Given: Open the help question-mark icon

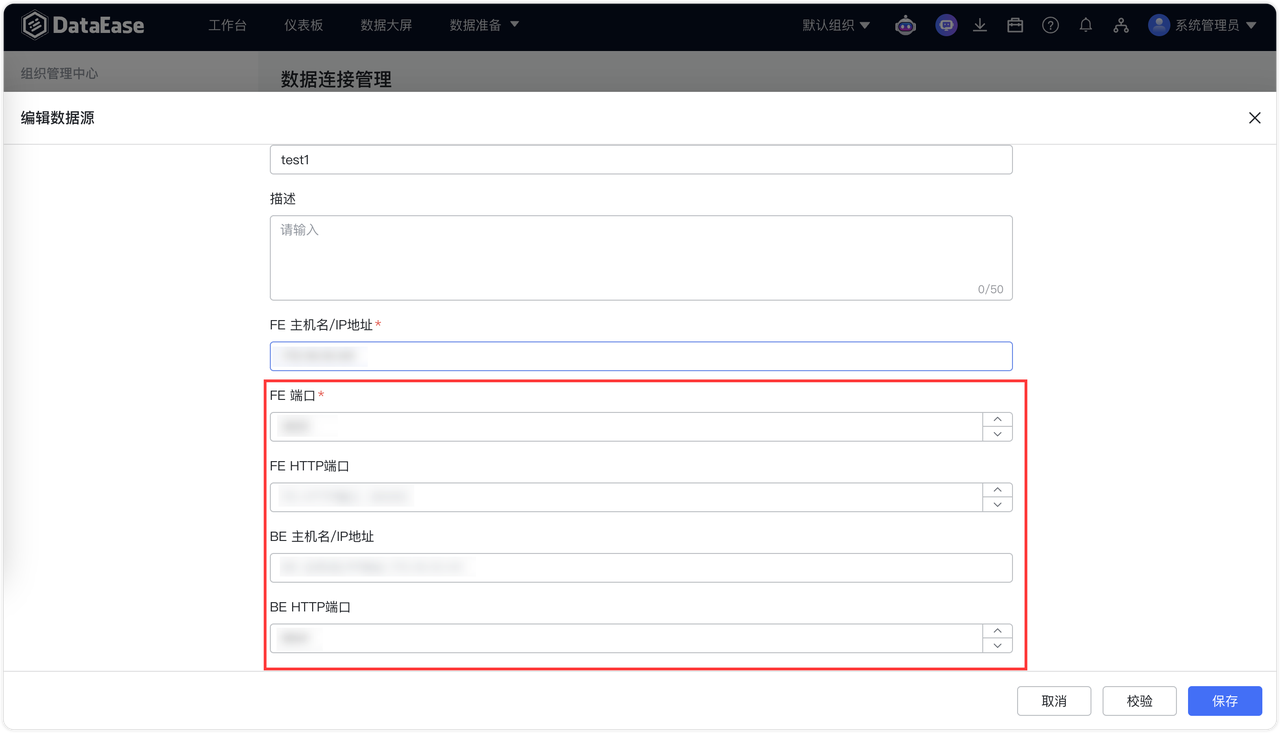Looking at the screenshot, I should pyautogui.click(x=1050, y=25).
